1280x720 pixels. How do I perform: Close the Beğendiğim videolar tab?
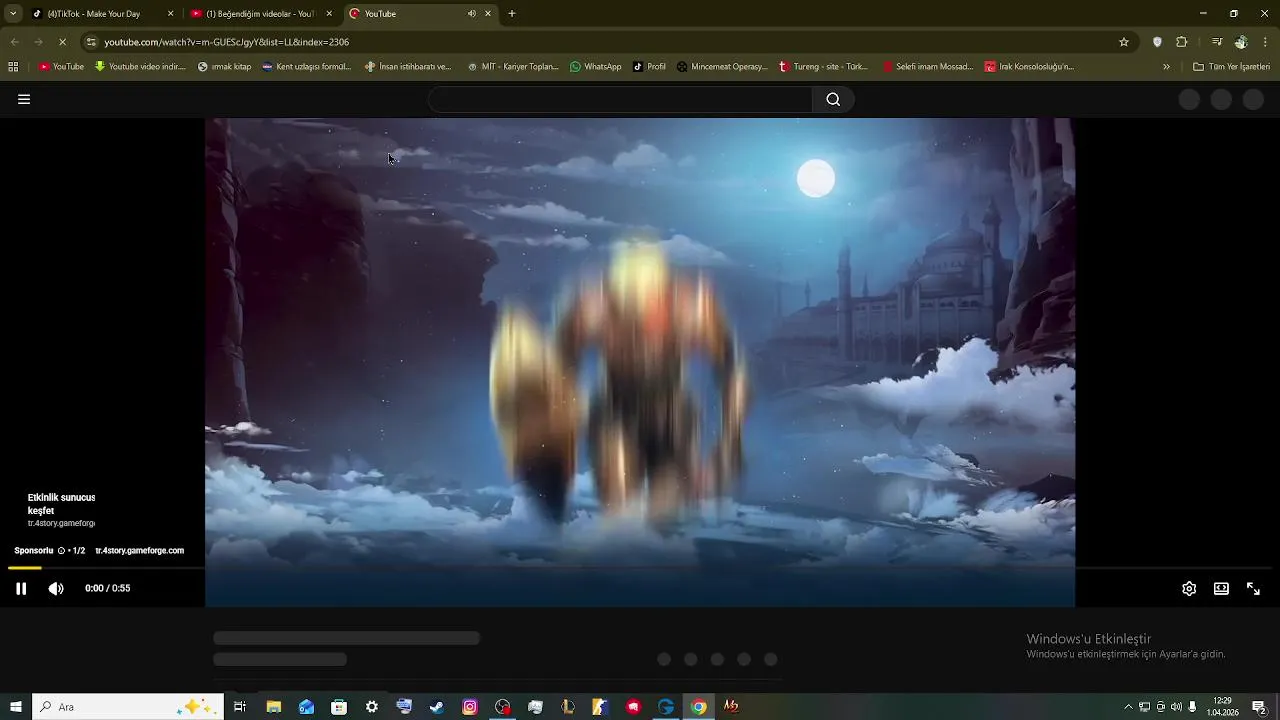pos(329,14)
